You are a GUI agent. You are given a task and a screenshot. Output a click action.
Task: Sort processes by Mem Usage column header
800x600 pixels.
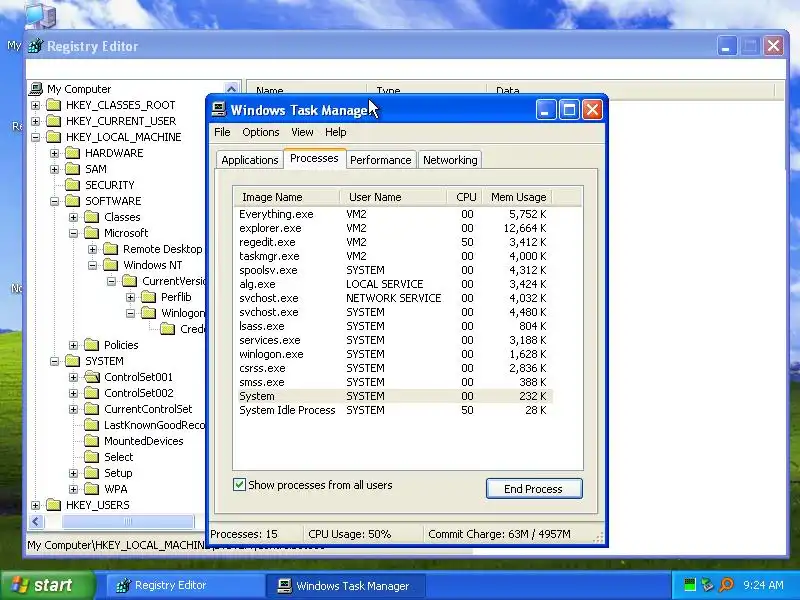tap(518, 197)
